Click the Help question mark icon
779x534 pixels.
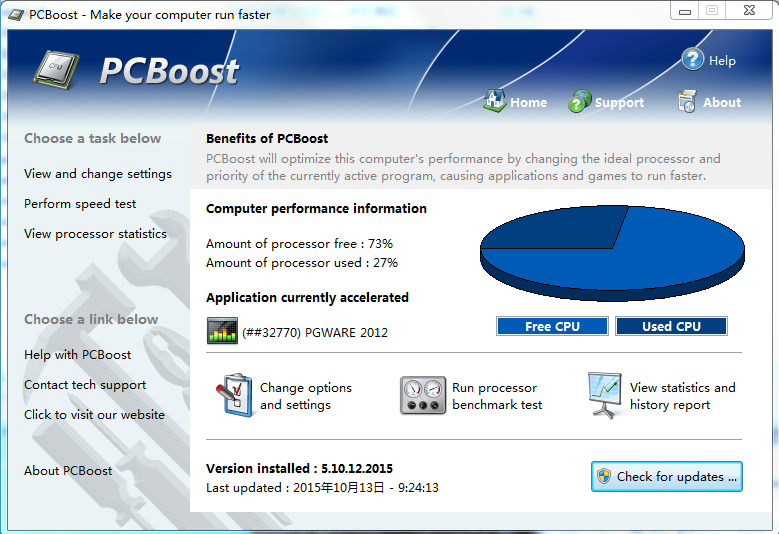tap(693, 60)
